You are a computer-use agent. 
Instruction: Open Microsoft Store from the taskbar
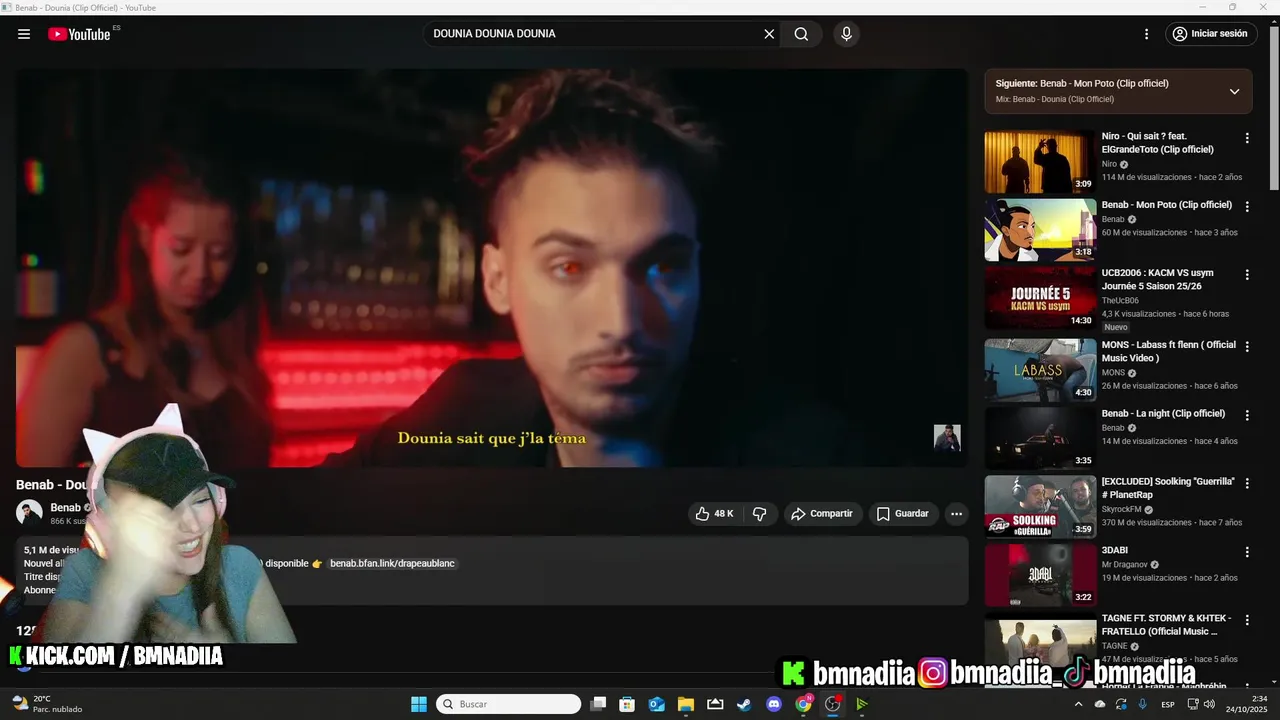pos(627,704)
